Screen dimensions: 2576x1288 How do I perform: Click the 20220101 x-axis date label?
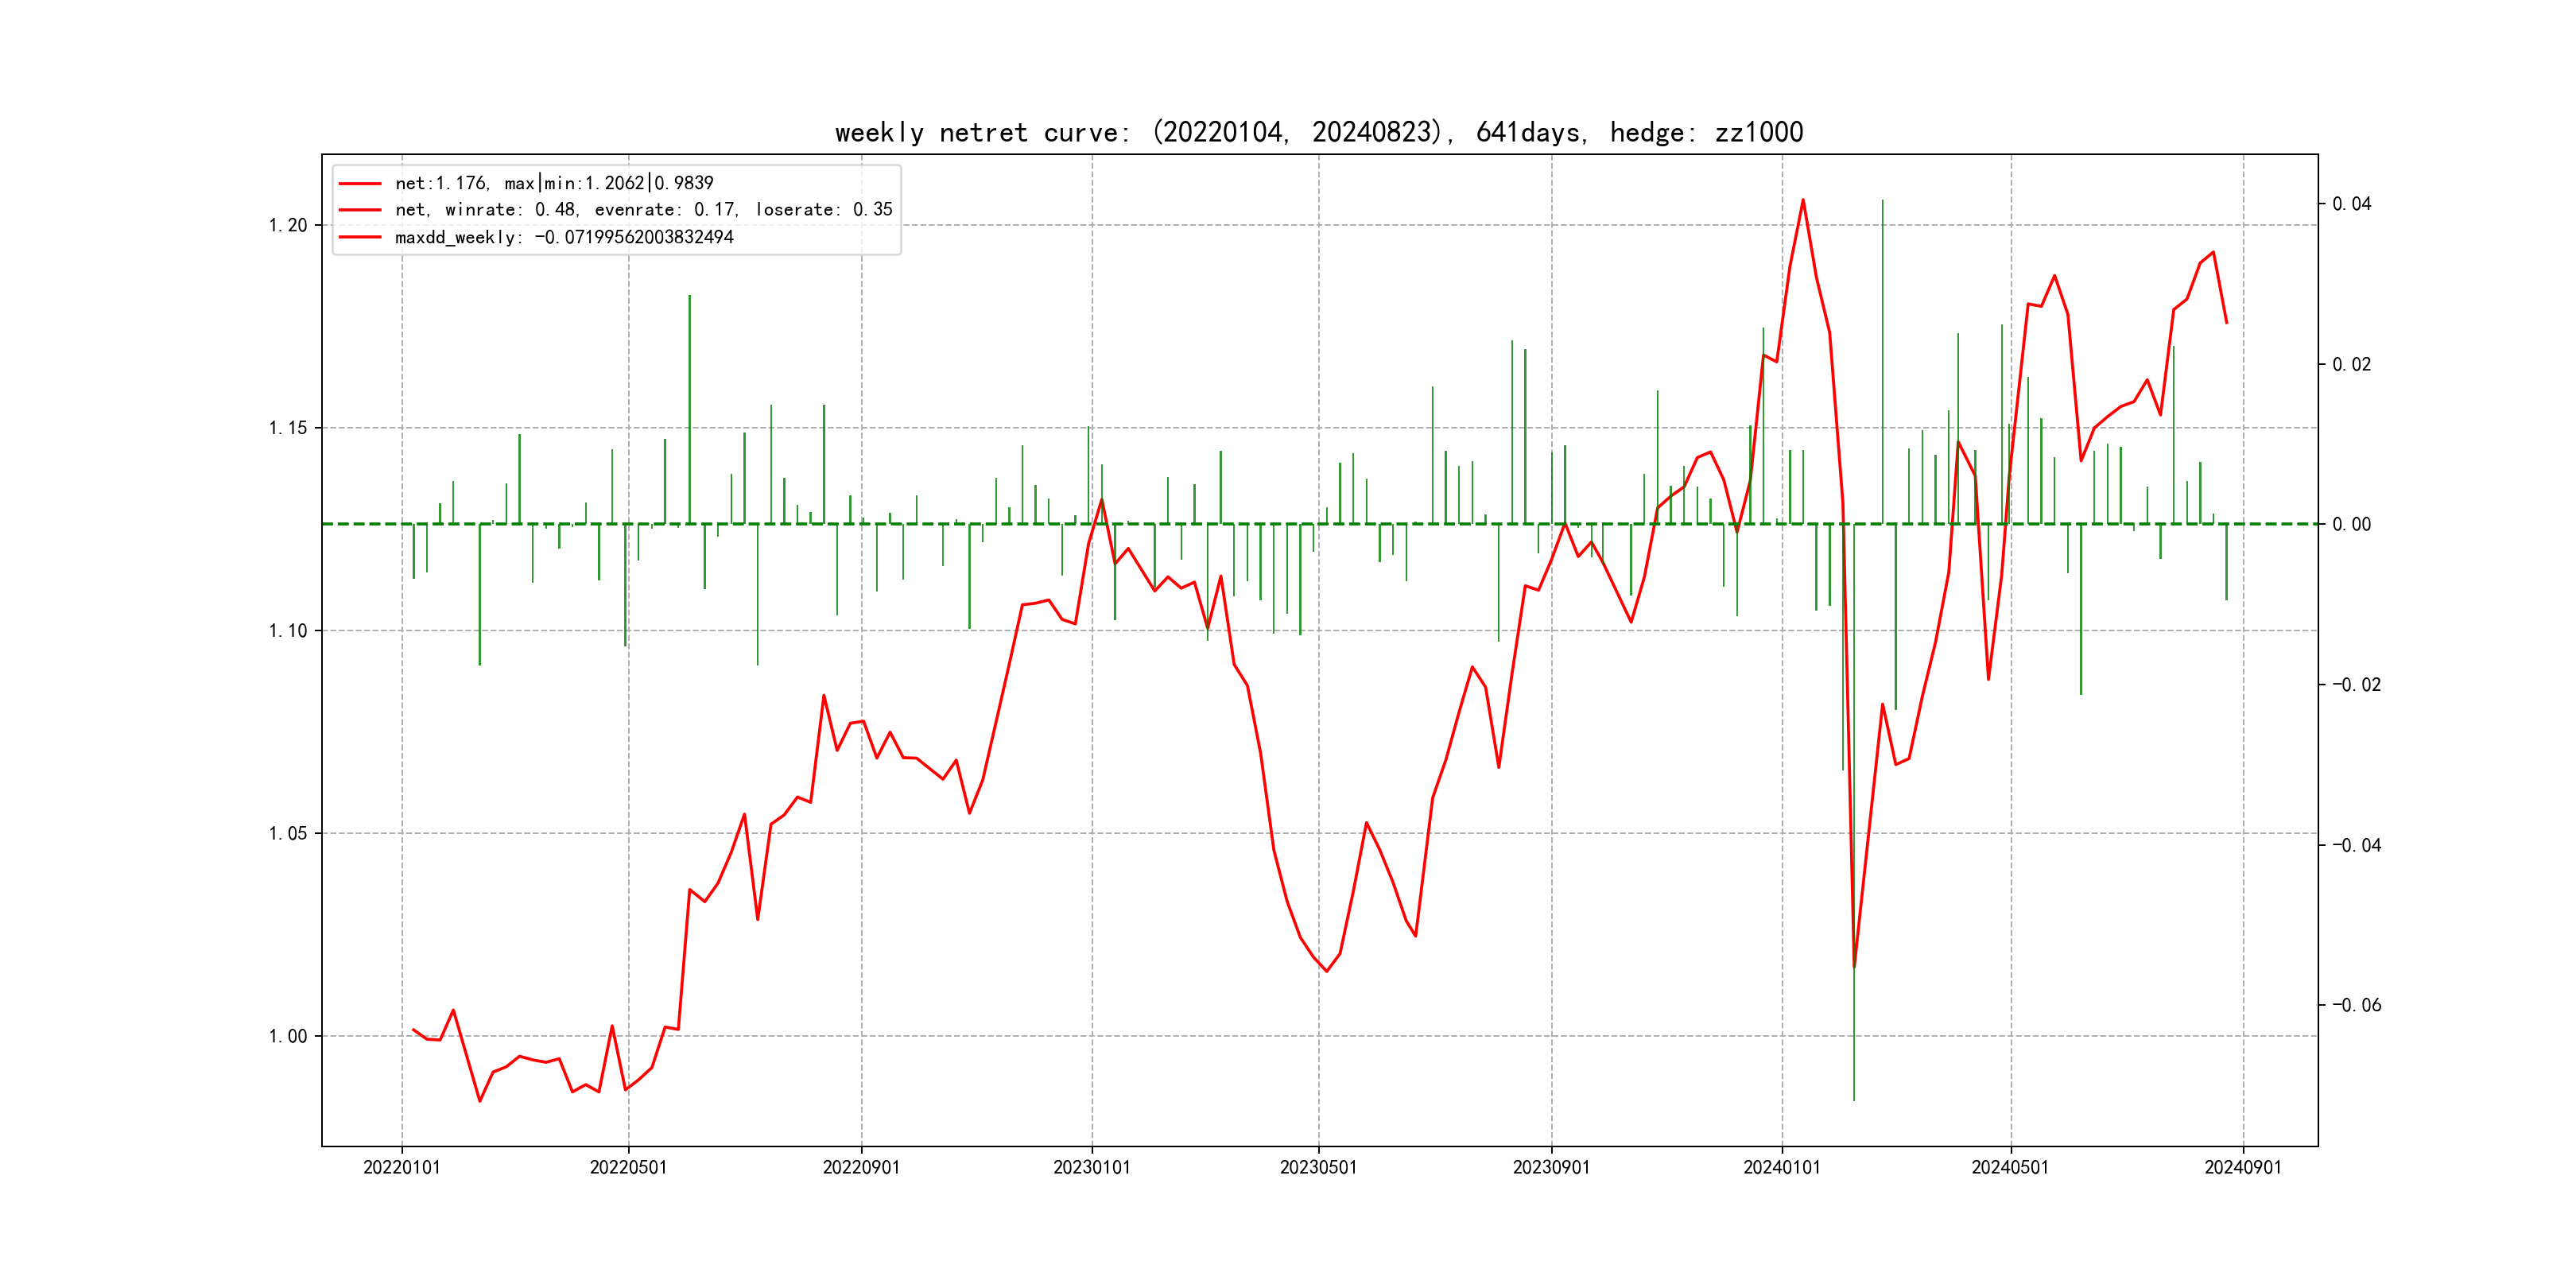[401, 1167]
